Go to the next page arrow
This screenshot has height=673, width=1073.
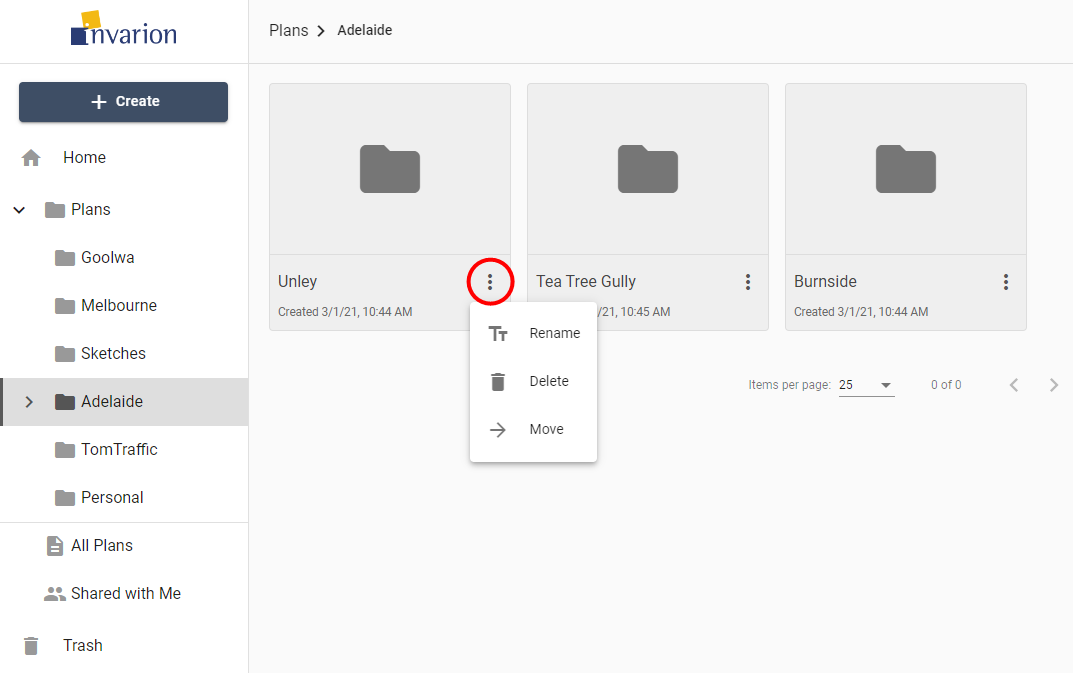click(1054, 385)
